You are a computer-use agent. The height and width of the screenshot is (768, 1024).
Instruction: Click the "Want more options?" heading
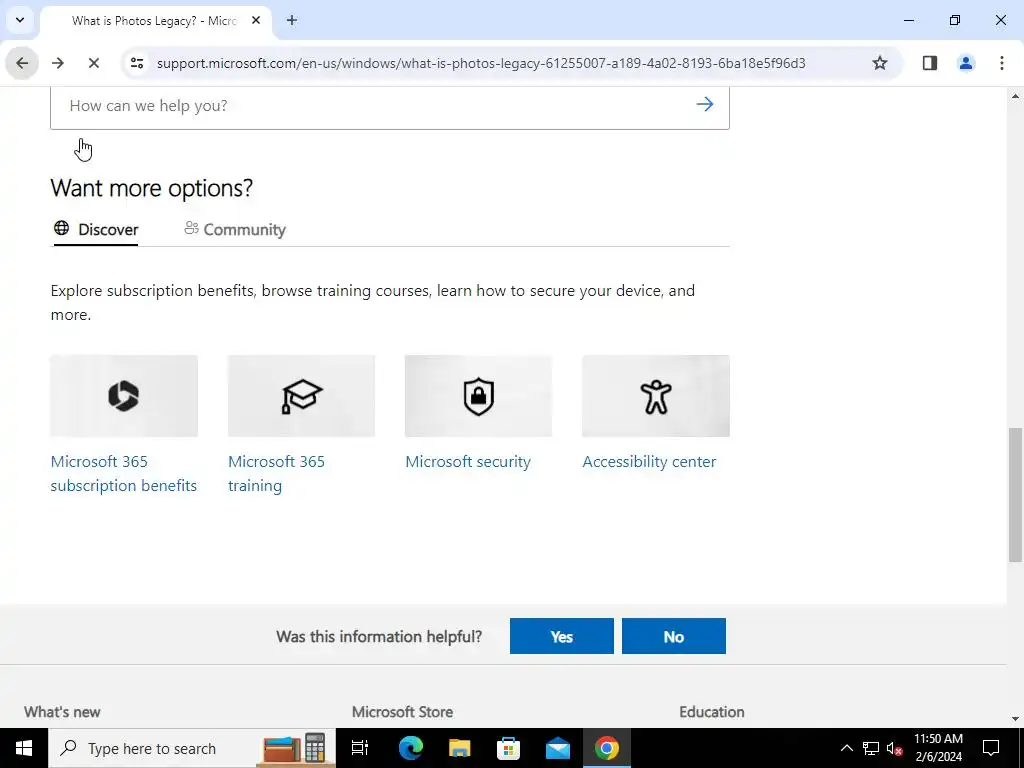click(x=152, y=188)
